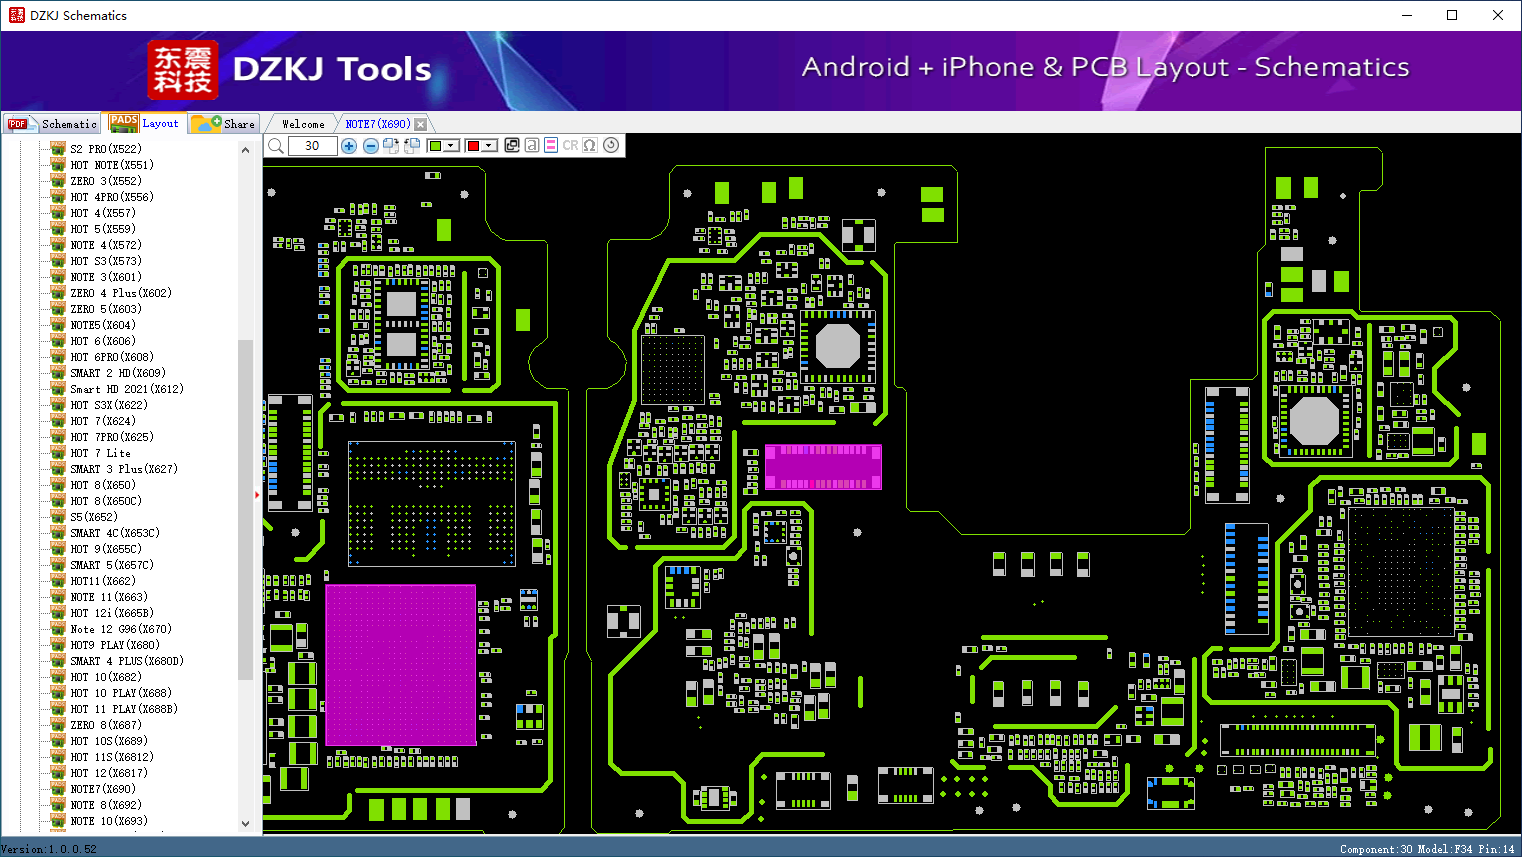This screenshot has height=857, width=1522.
Task: Open the Share tab
Action: point(224,124)
